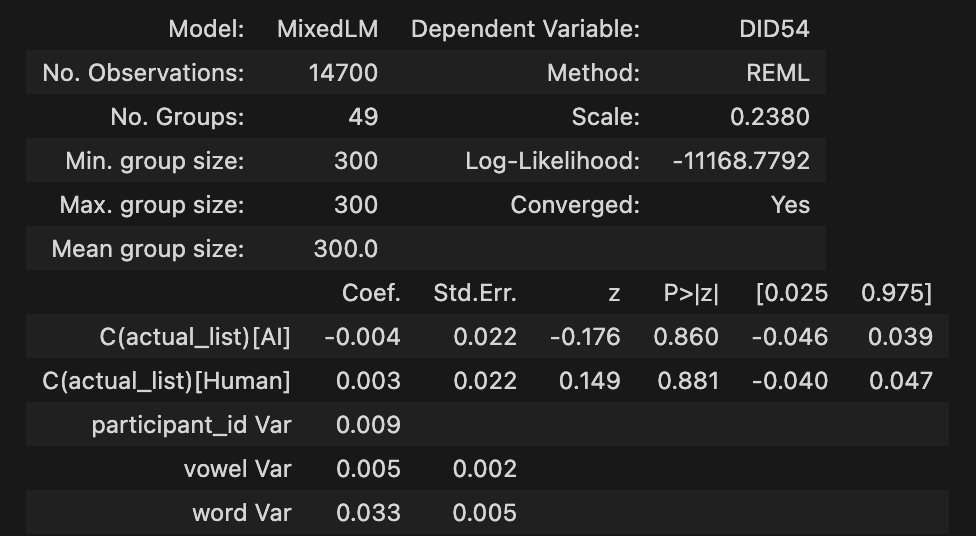Click the MixedLM model value

point(327,29)
